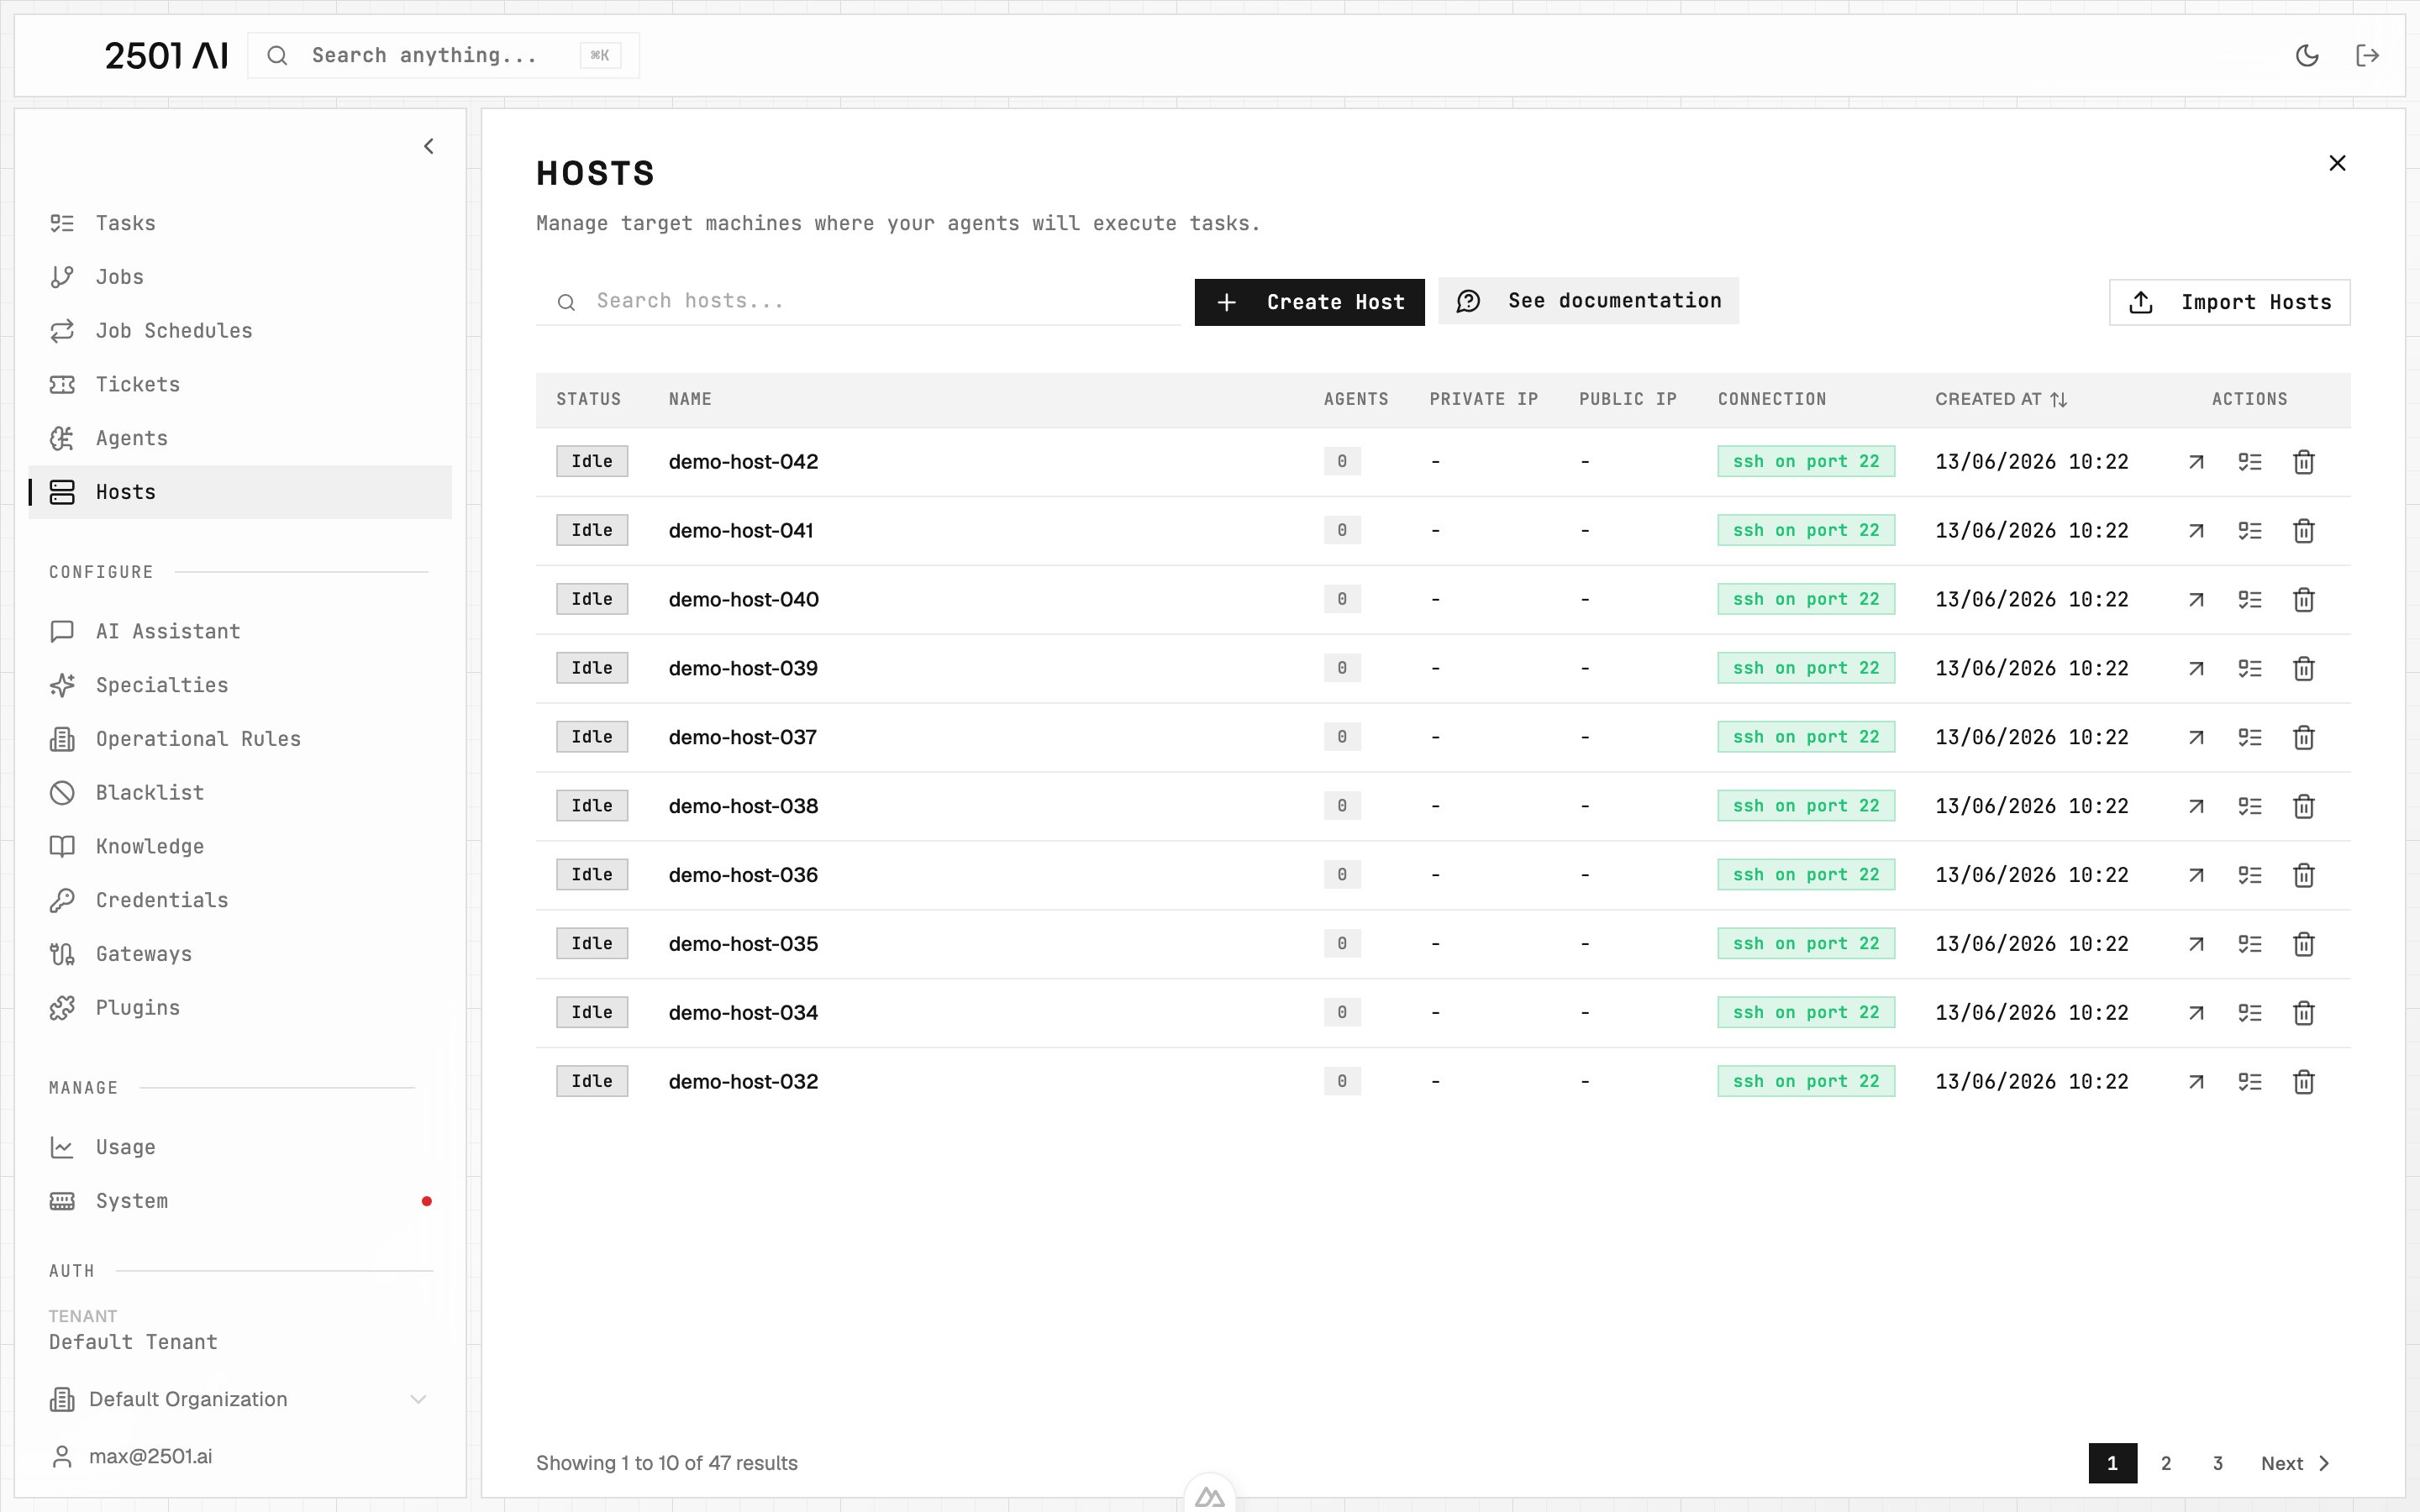Go to Operational Rules
Screen dimensions: 2420x1512
pyautogui.click(x=240, y=739)
